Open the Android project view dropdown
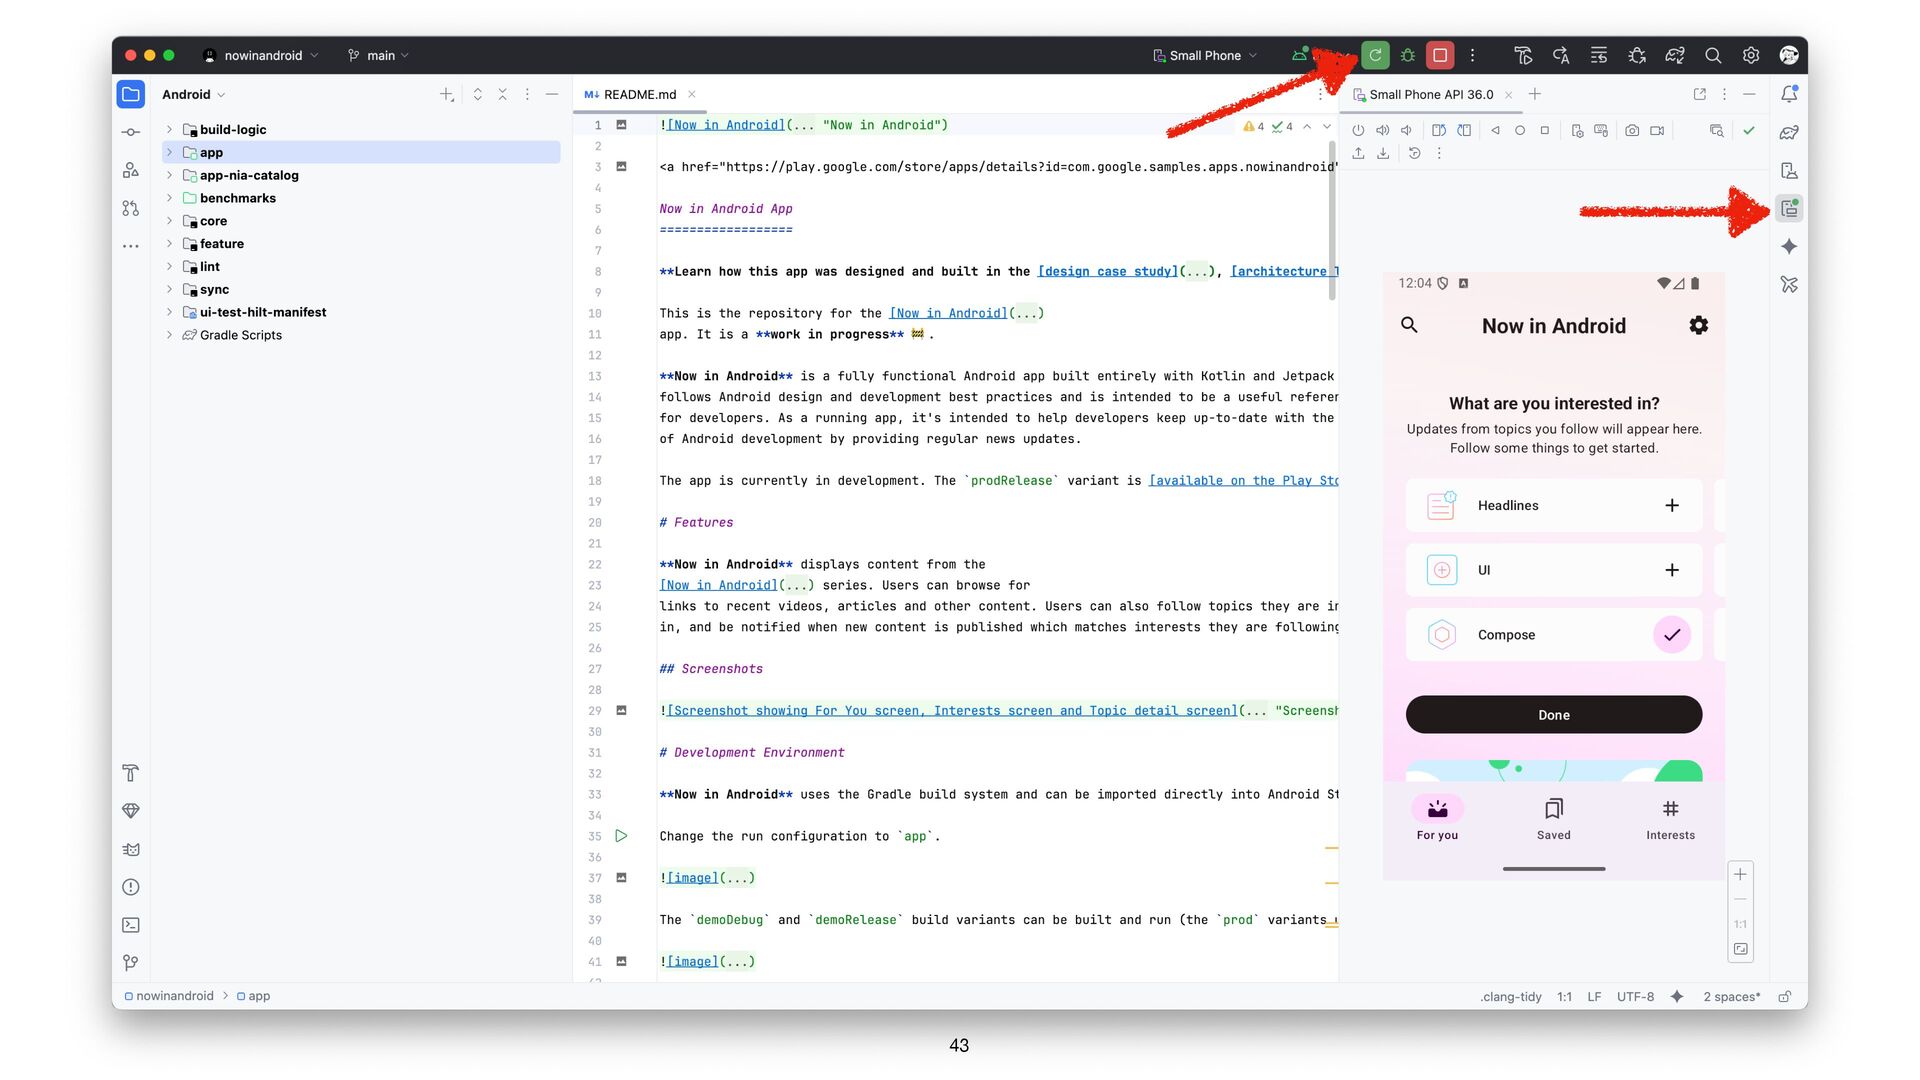The width and height of the screenshot is (1920, 1080). point(194,94)
